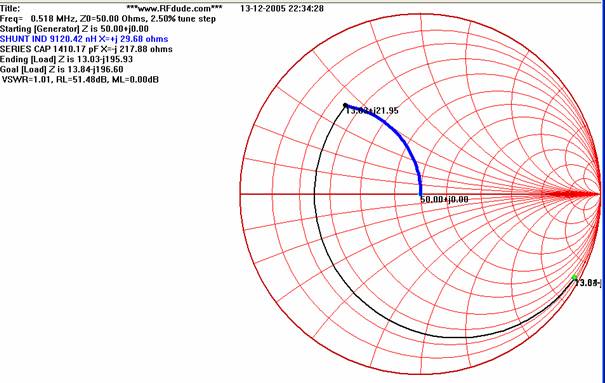Open the www.RFdude.com title text
This screenshot has height=383, width=605.
click(x=174, y=8)
